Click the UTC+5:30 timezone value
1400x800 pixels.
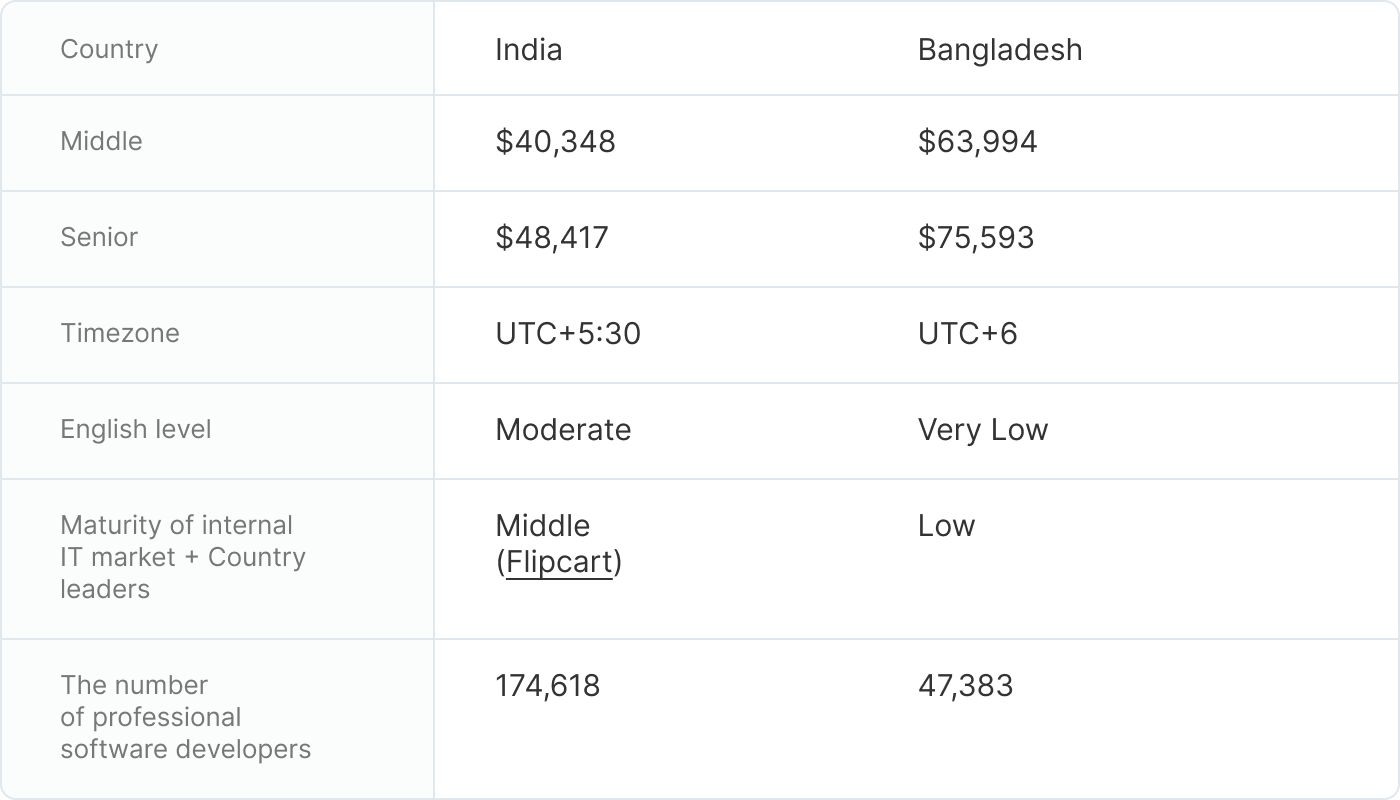coord(568,334)
